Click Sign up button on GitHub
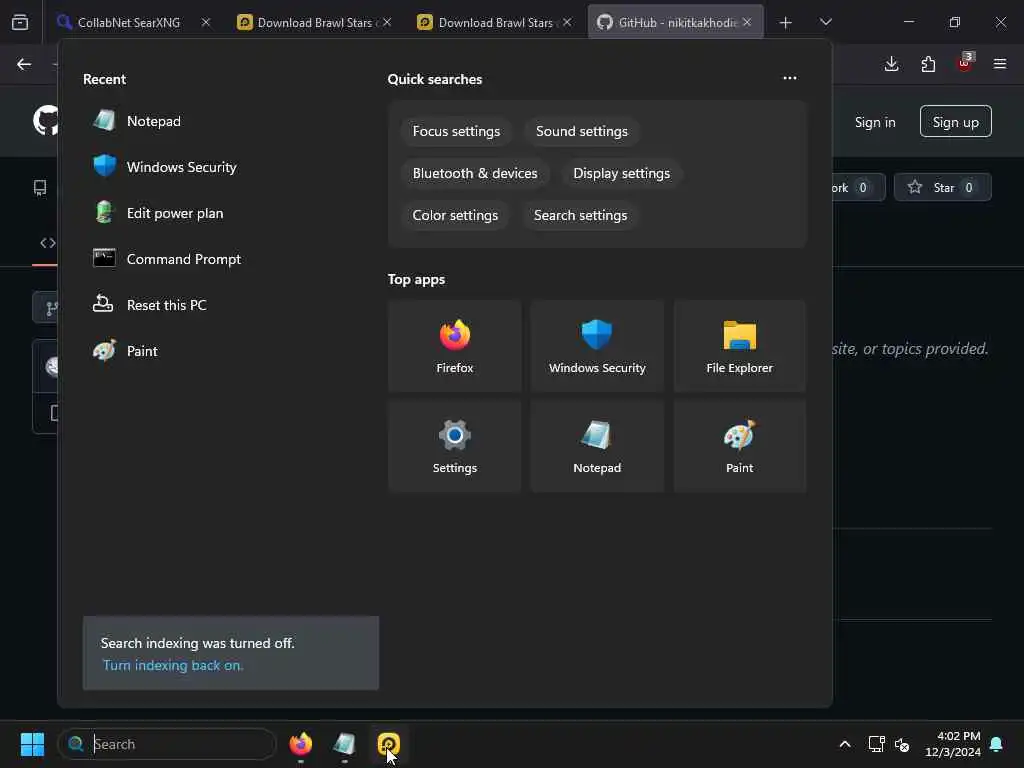 coord(955,121)
